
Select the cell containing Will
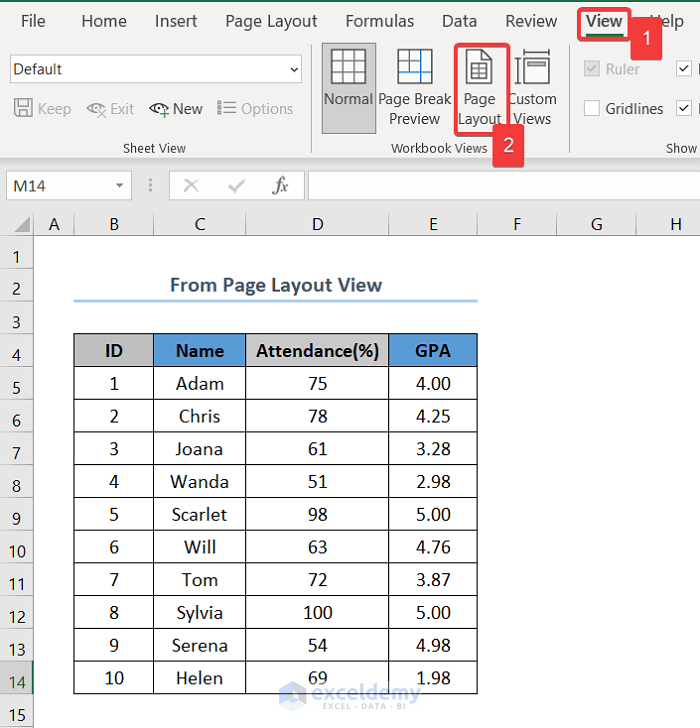(200, 547)
